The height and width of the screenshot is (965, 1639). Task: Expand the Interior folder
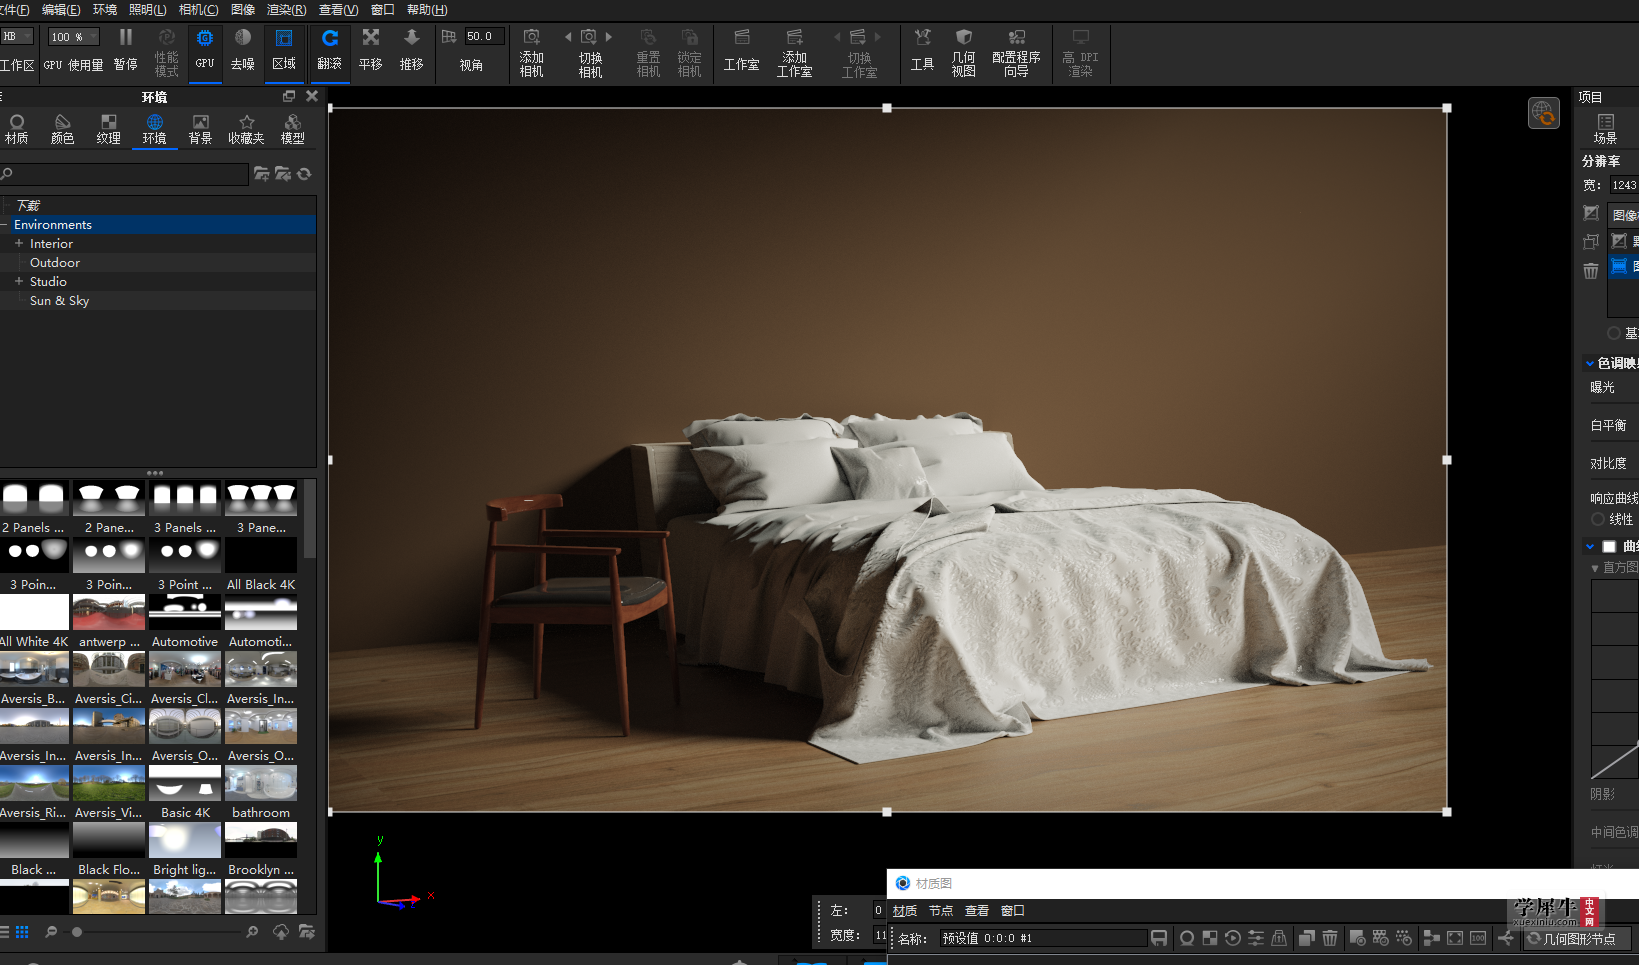(x=18, y=243)
